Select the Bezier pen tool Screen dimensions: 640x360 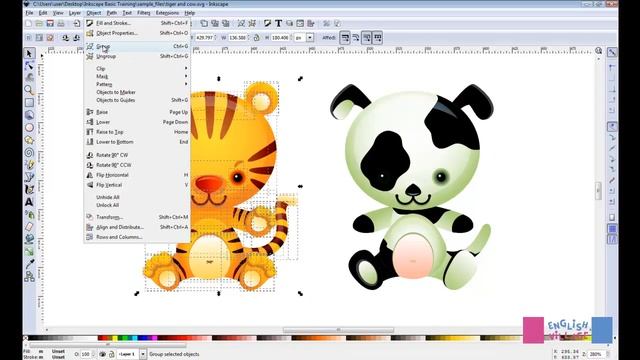29,177
